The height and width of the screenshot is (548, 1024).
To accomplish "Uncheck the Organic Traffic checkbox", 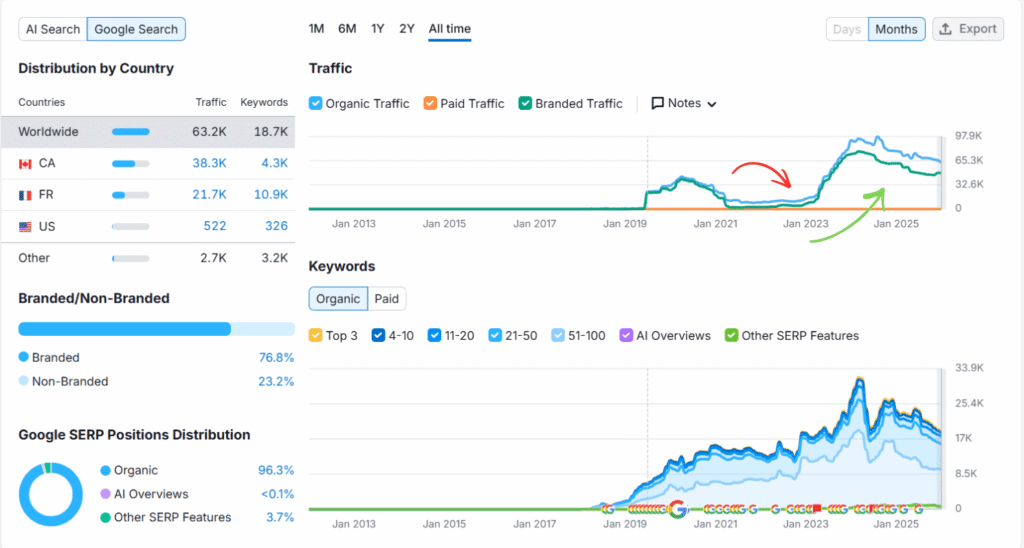I will (316, 103).
